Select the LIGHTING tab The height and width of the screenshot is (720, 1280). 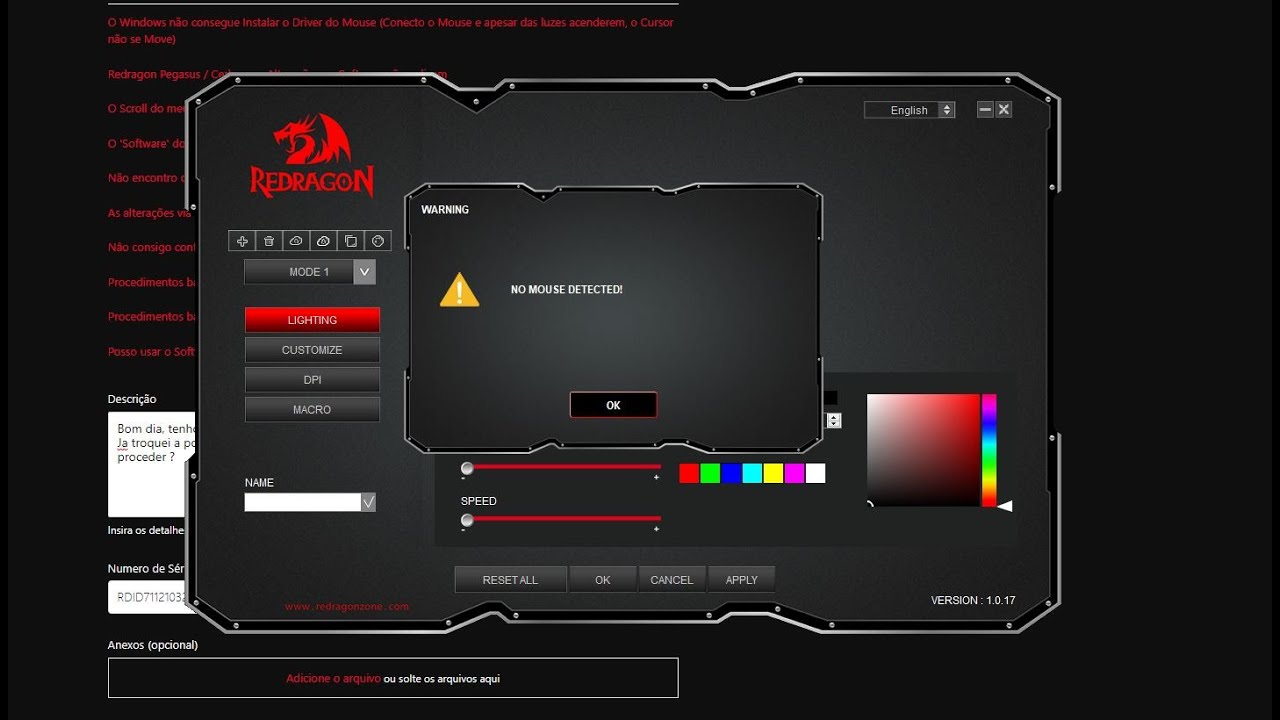(312, 320)
